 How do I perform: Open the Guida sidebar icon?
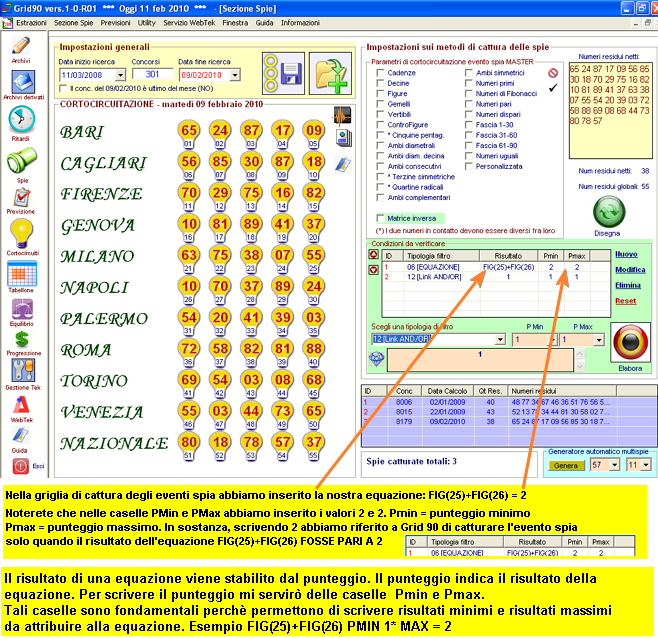tap(20, 436)
